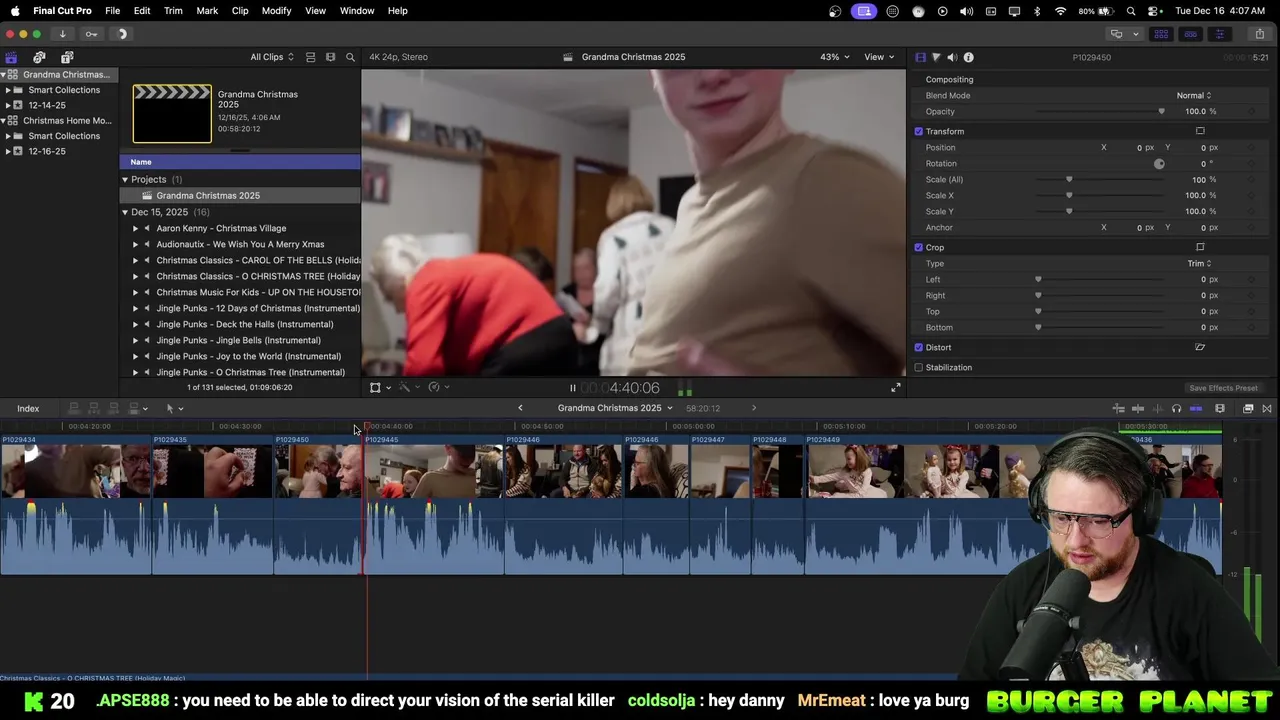Uncheck the Distort checkbox

[918, 347]
